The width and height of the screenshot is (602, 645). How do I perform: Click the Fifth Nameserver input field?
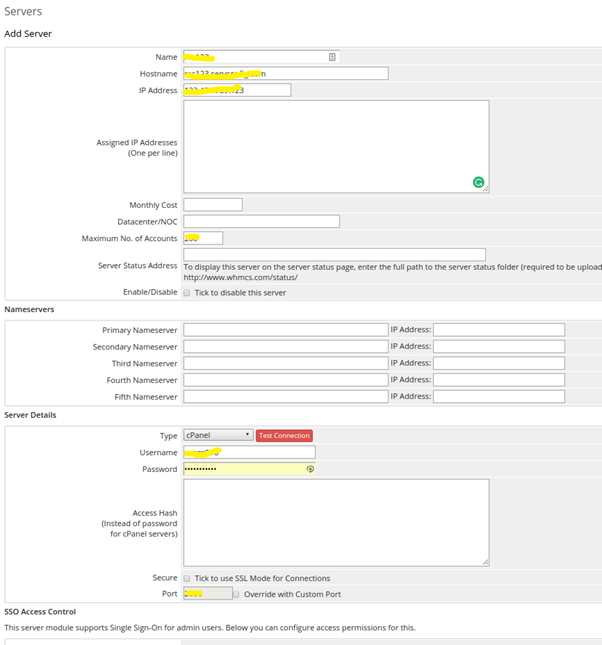tap(285, 397)
